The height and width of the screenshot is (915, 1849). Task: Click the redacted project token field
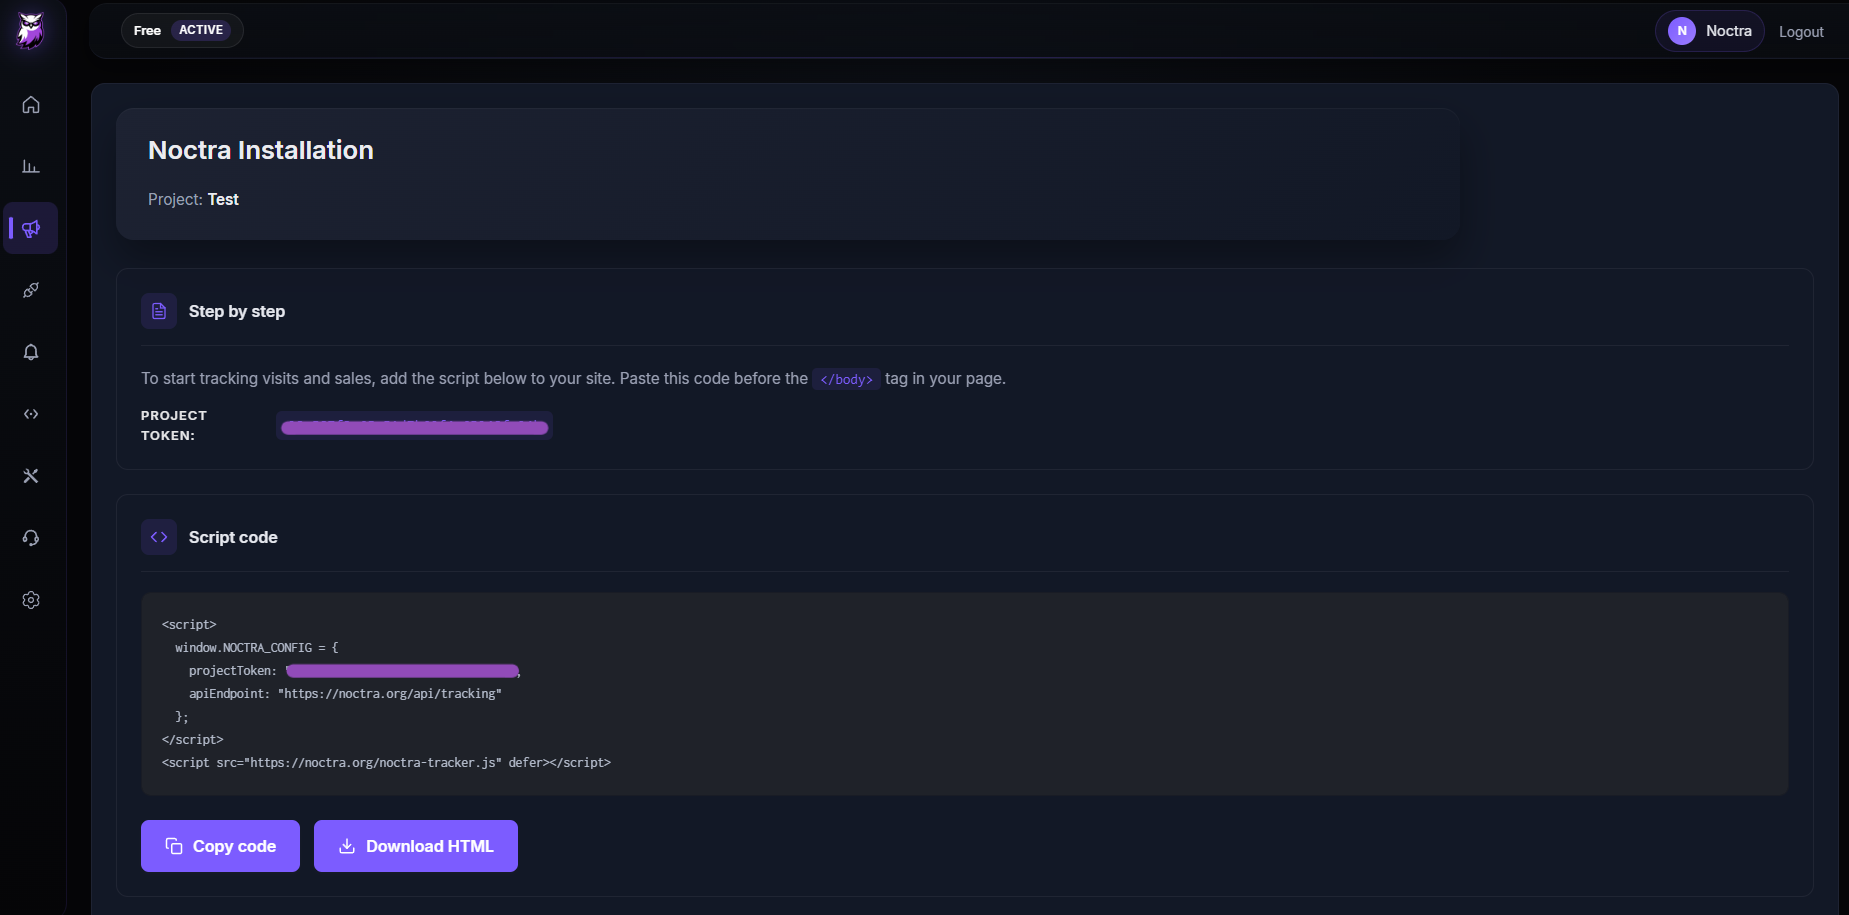tap(414, 426)
